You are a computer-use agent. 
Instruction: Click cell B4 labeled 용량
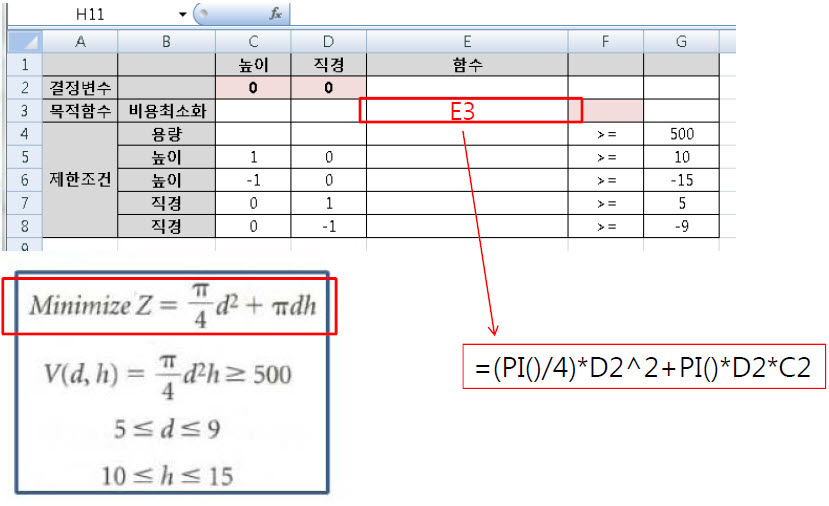166,134
